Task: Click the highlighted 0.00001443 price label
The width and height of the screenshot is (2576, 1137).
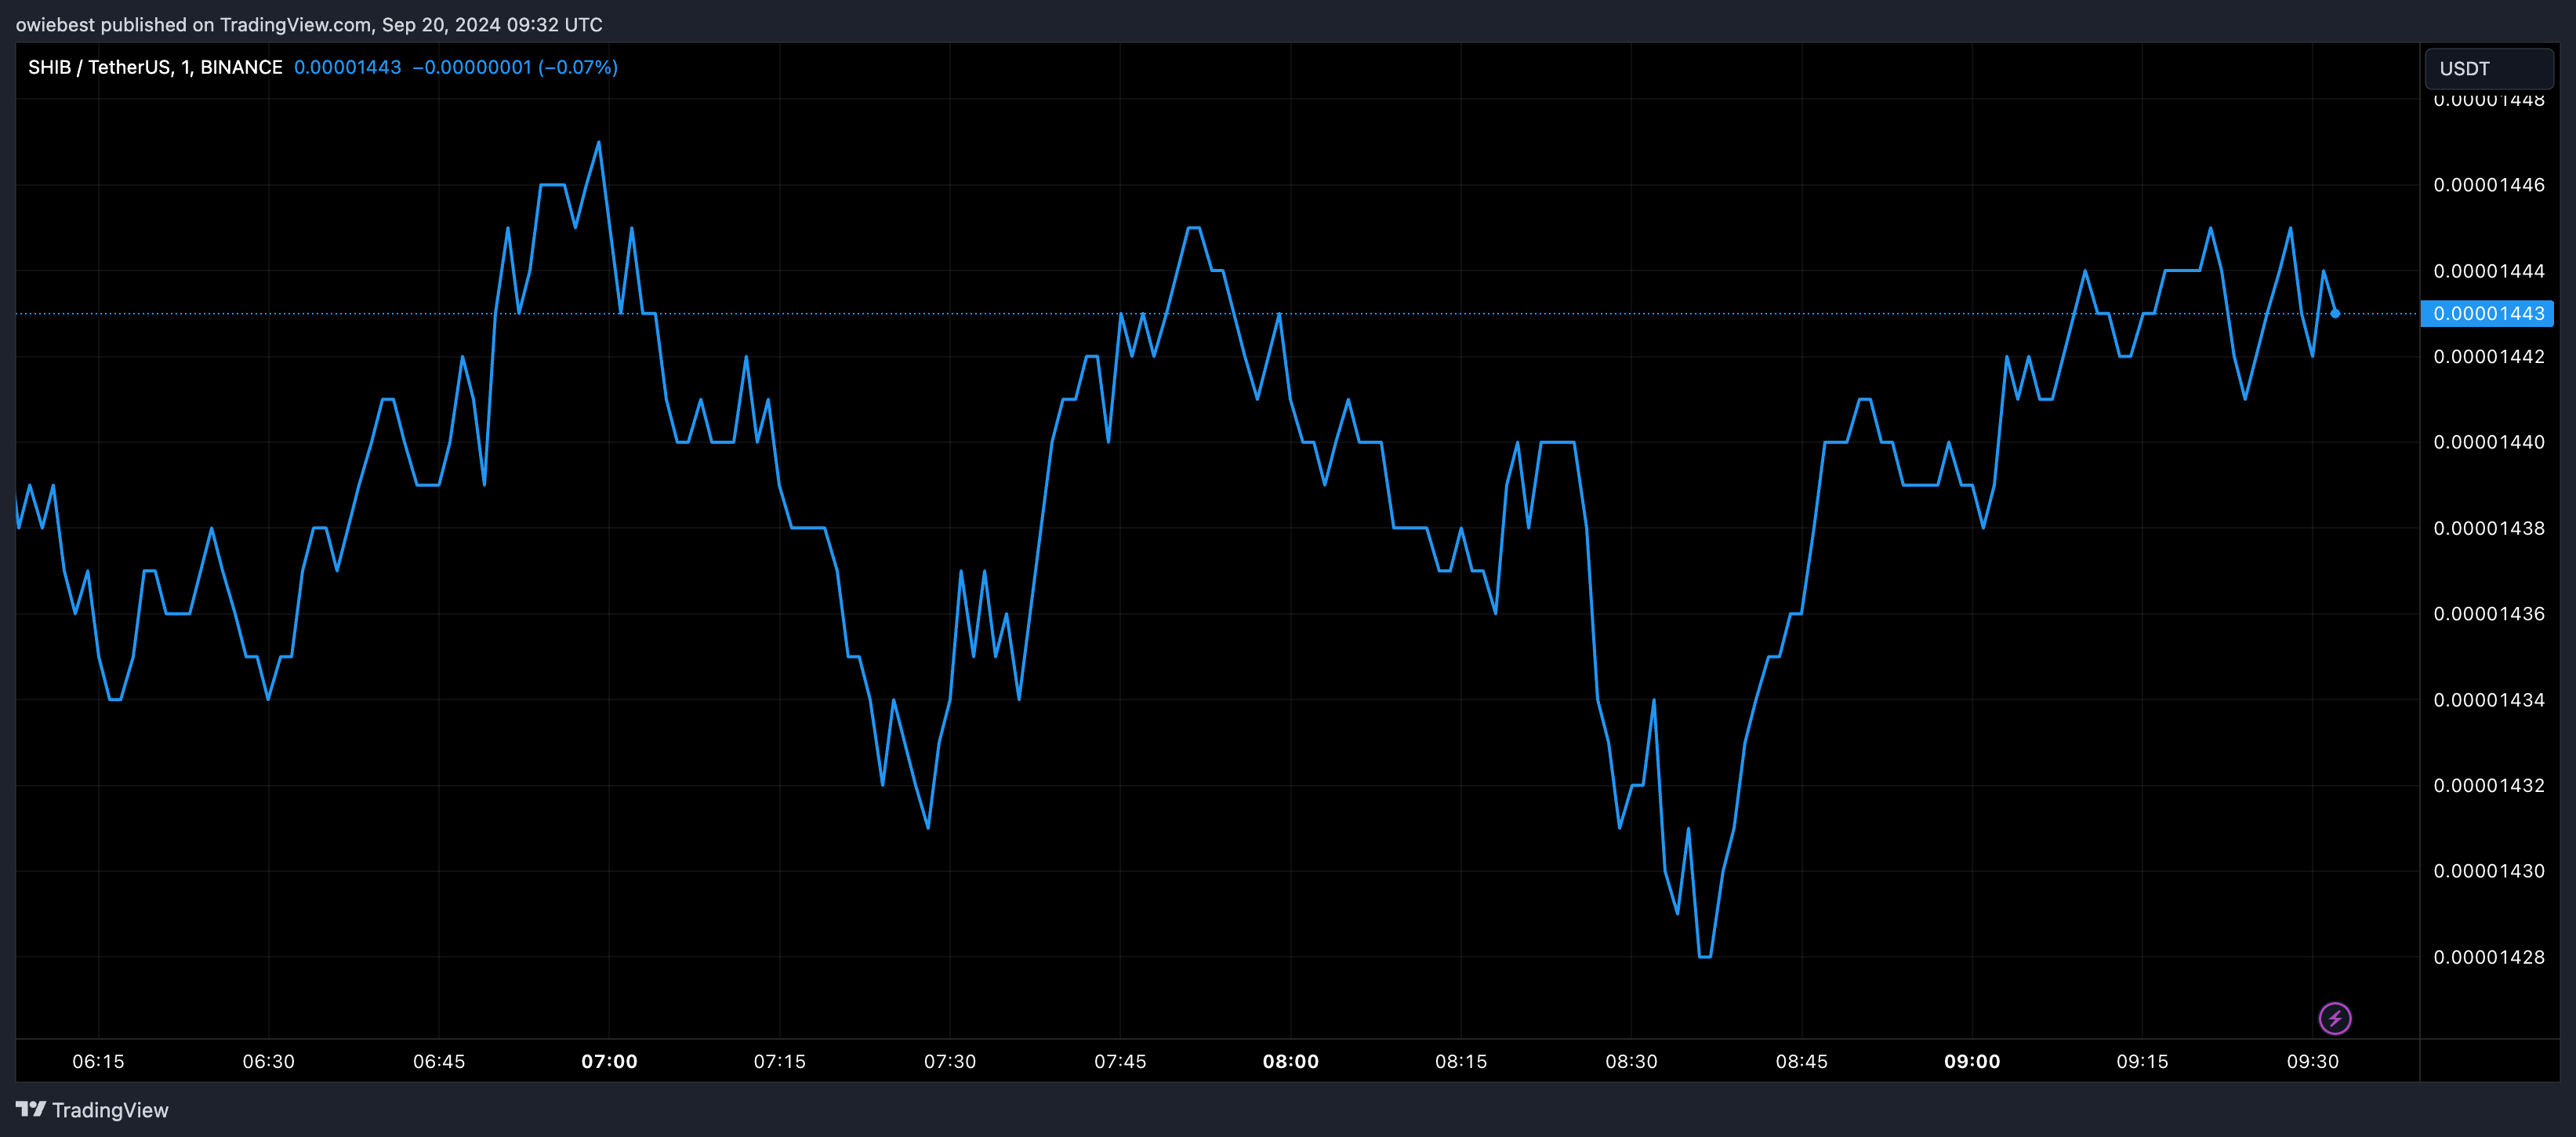Action: pos(2487,313)
